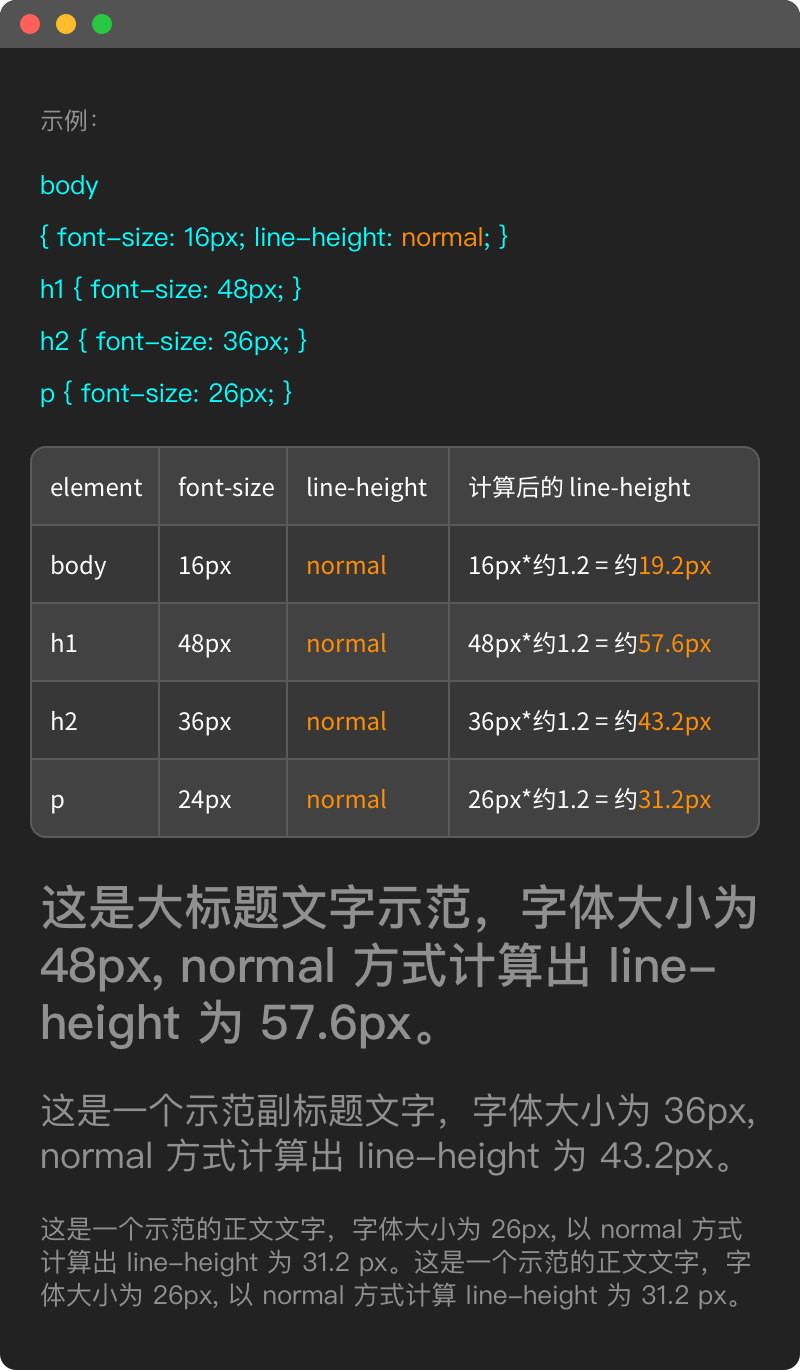Click the red close window button
This screenshot has height=1370, width=800.
[30, 24]
